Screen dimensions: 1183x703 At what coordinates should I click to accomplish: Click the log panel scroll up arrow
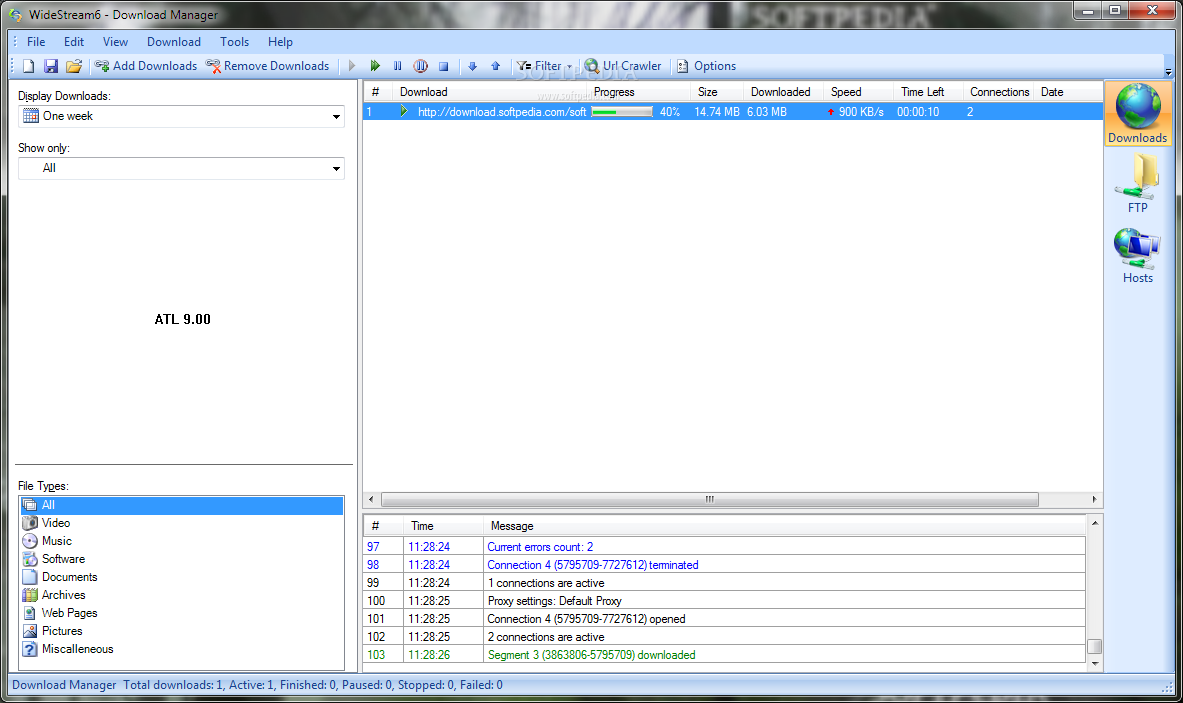(x=1095, y=523)
